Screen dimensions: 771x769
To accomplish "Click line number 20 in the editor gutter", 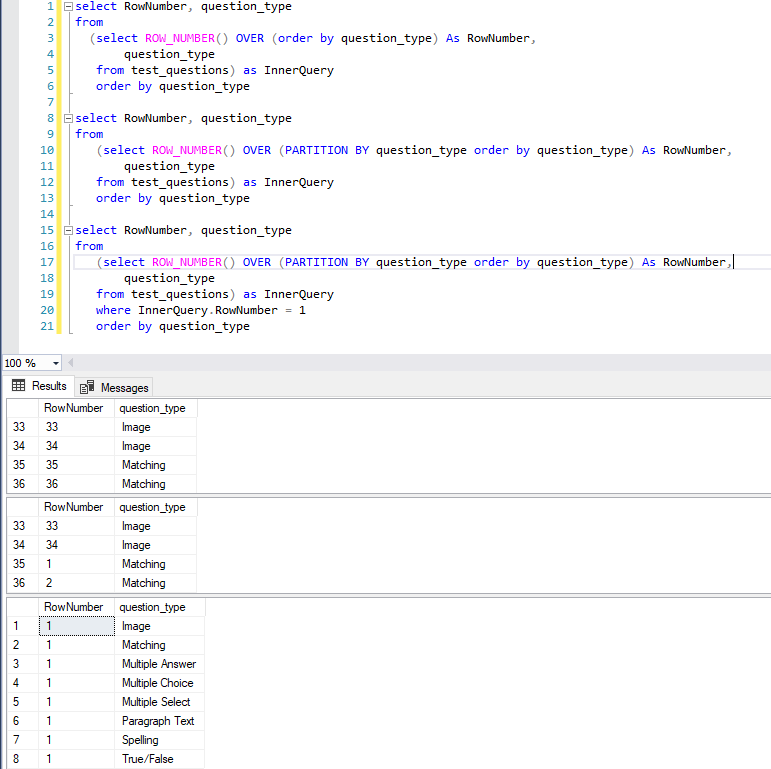I will click(47, 310).
